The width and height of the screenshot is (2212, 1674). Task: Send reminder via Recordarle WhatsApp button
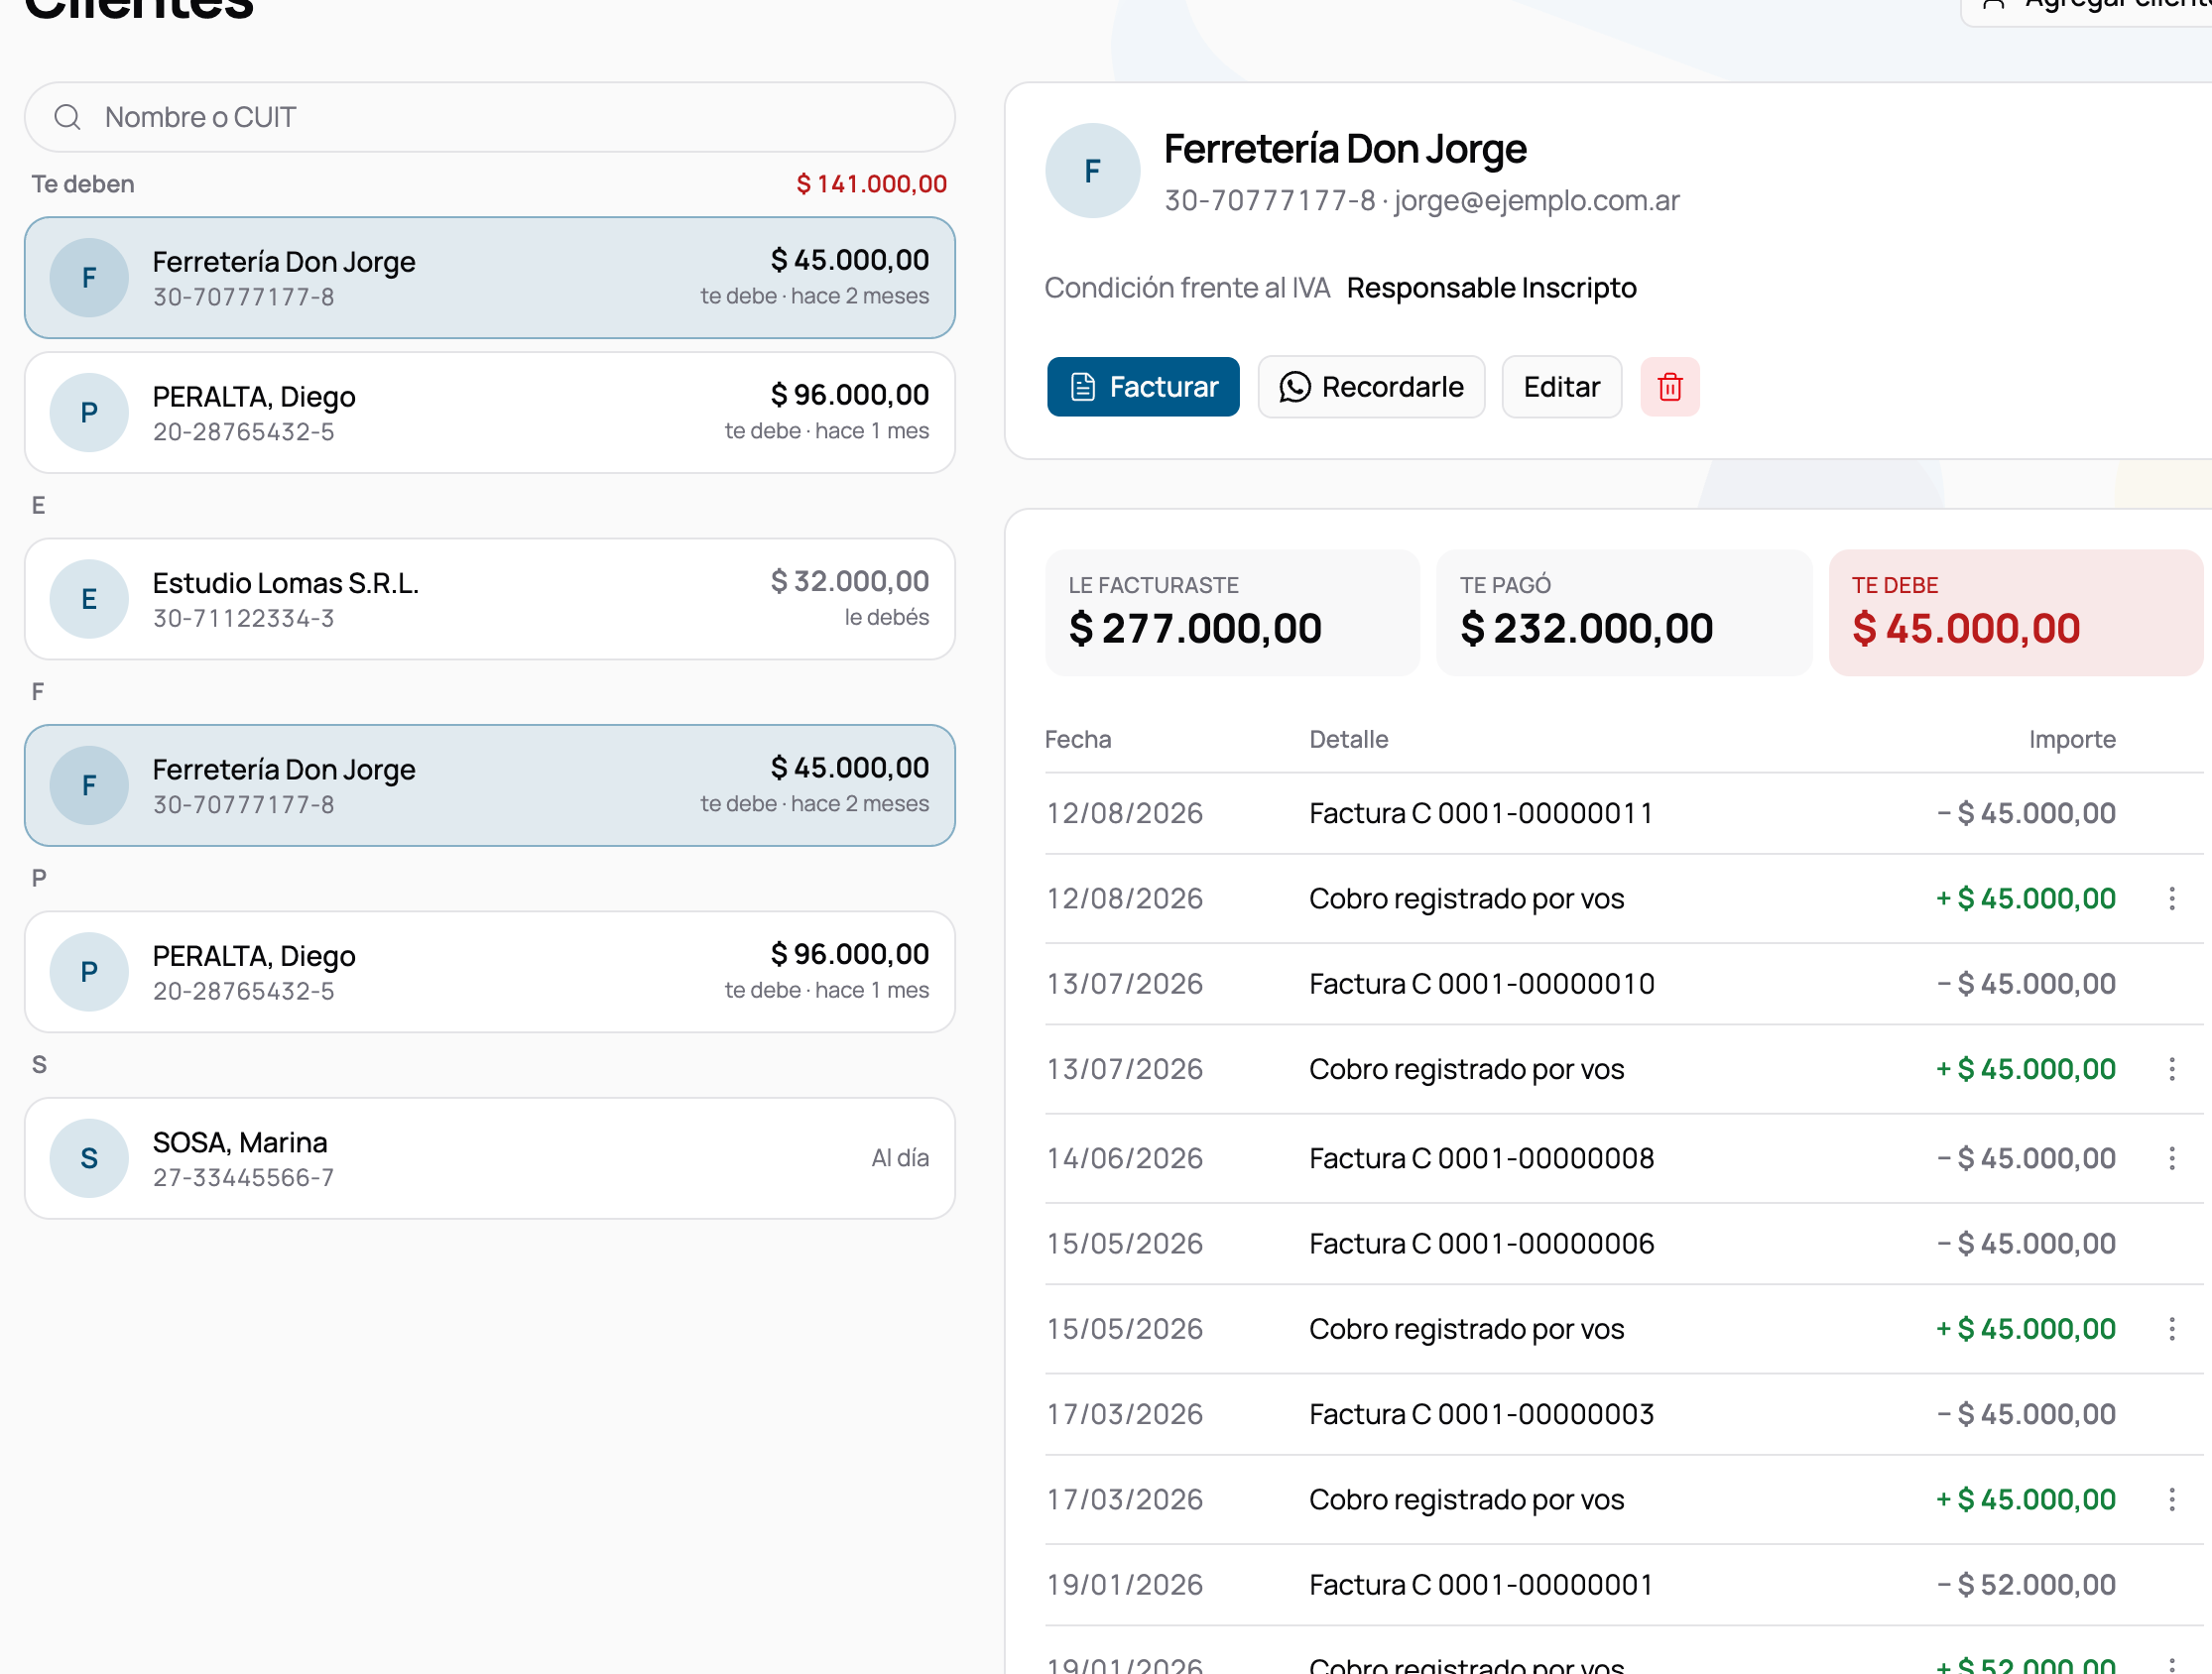click(1371, 387)
